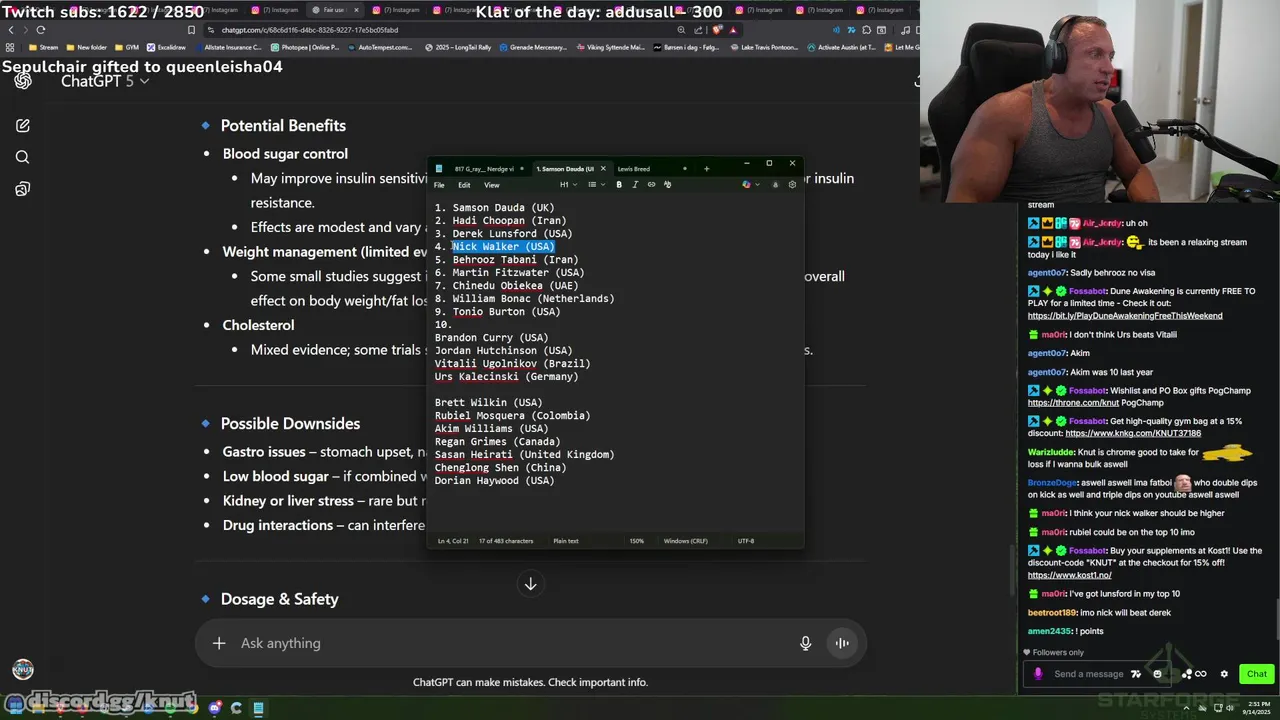Open the Notepad icon in the Windows taskbar
Image resolution: width=1280 pixels, height=720 pixels.
[258, 708]
